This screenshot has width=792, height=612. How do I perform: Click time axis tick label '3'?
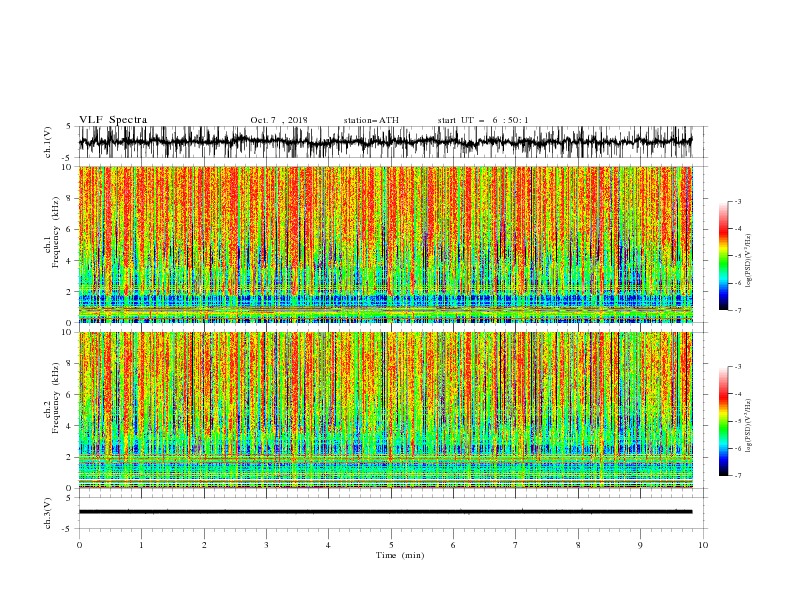266,545
